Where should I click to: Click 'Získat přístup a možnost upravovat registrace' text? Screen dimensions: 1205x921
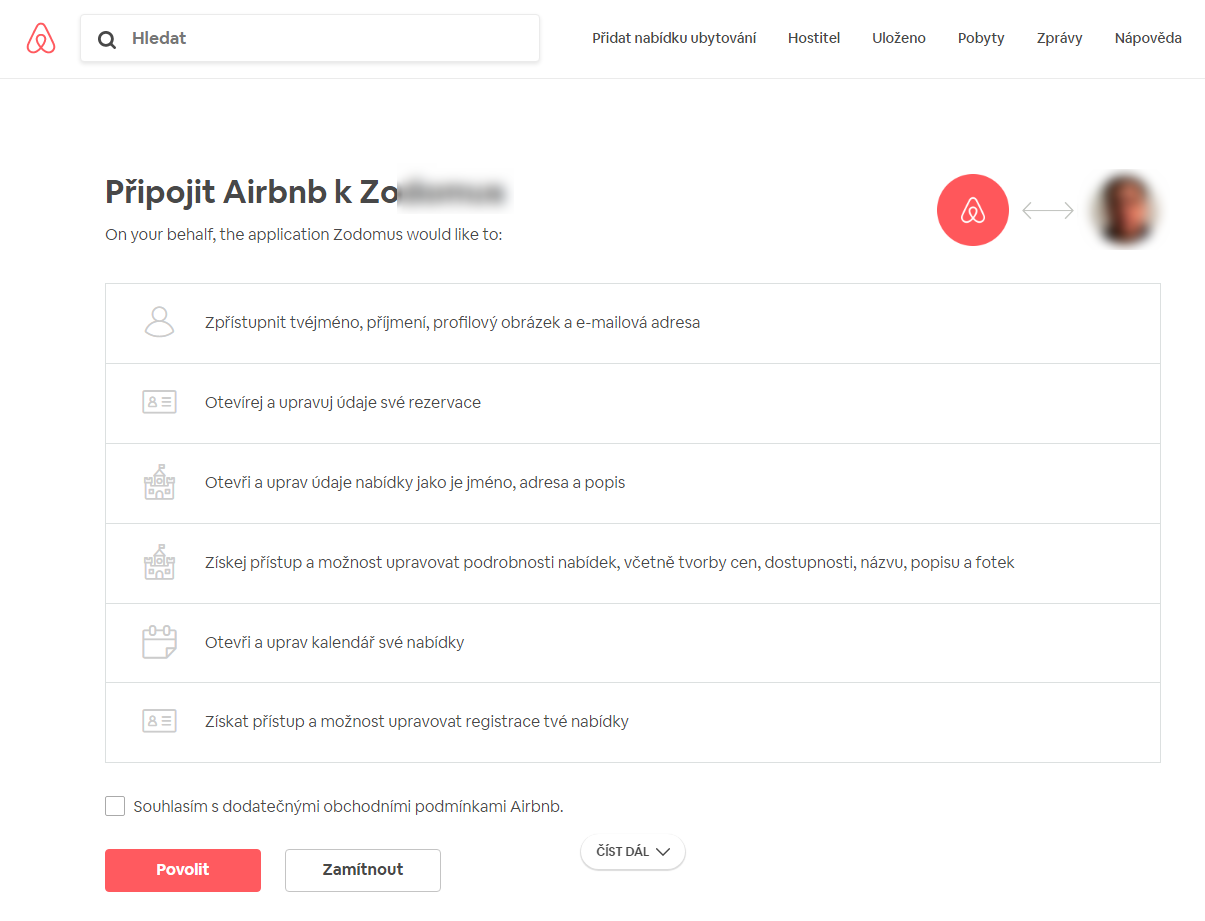click(x=417, y=721)
